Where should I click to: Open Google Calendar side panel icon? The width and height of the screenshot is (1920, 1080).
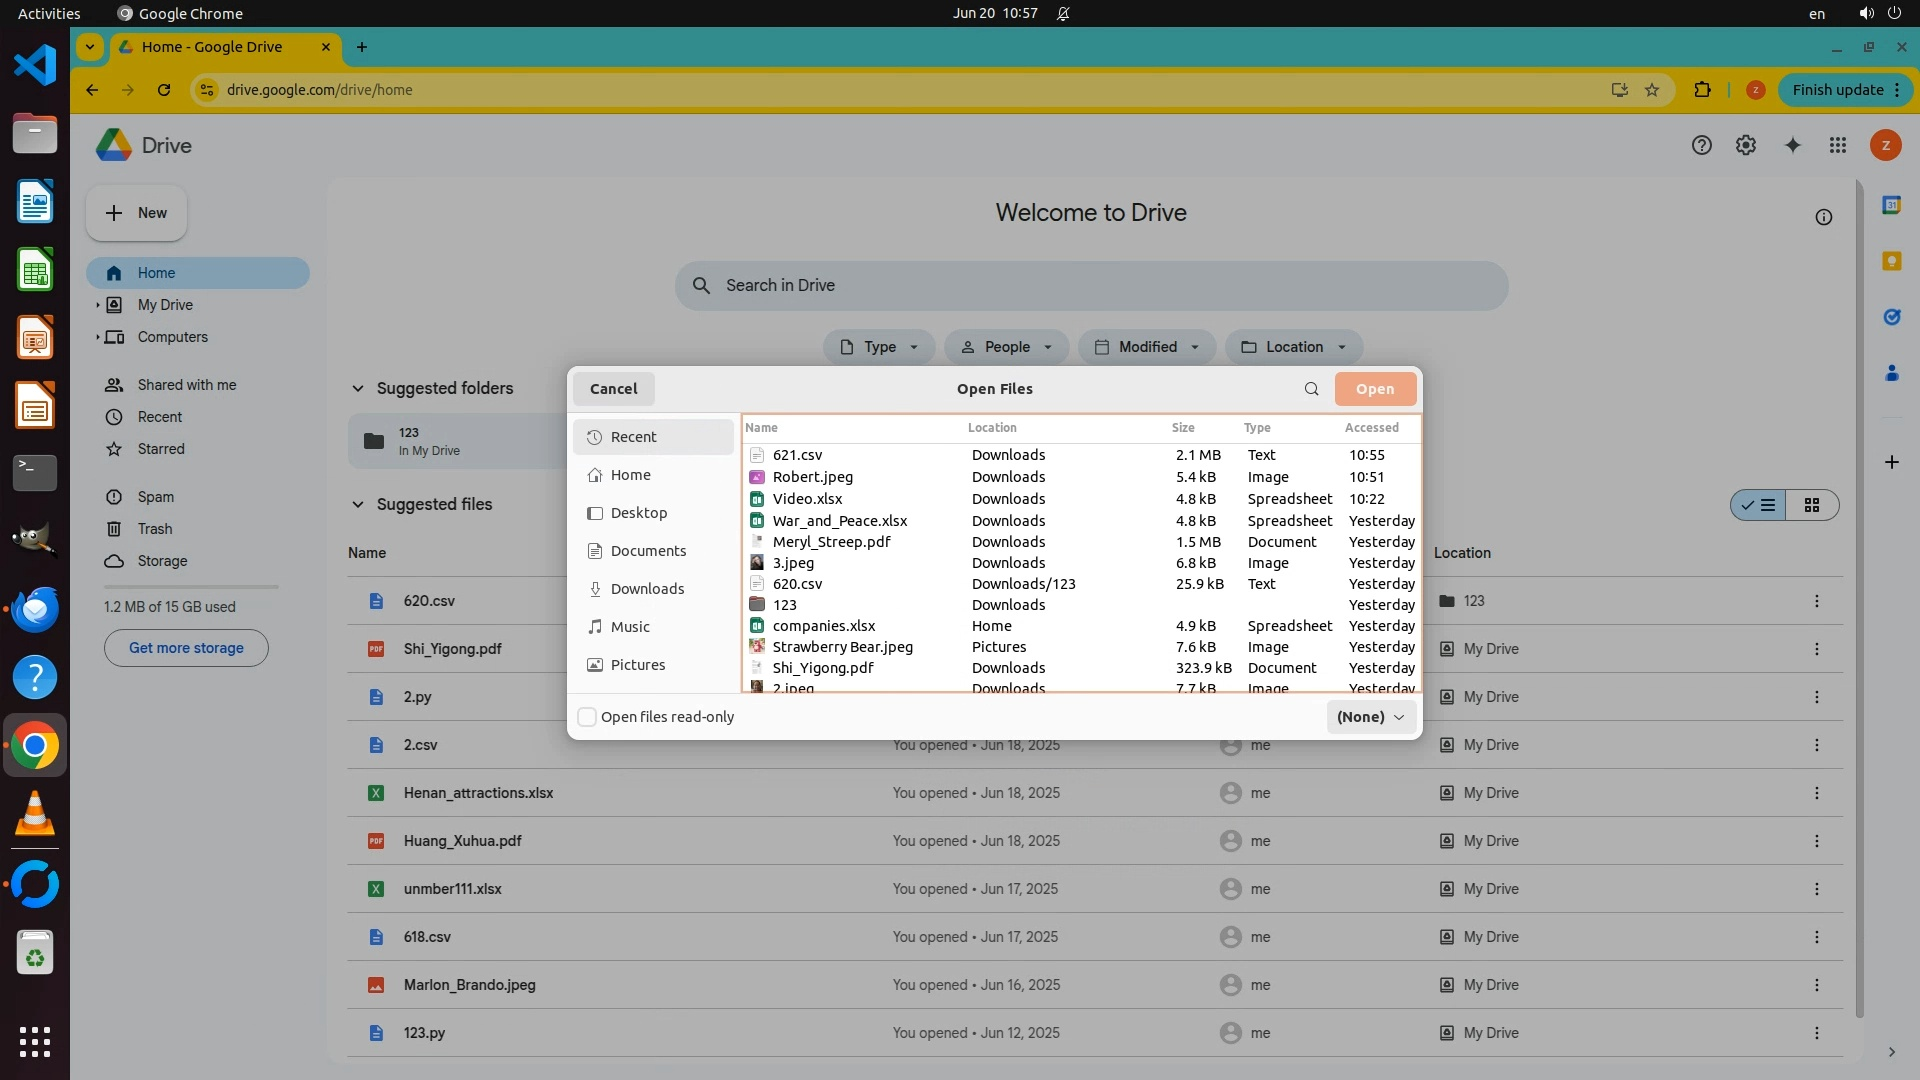tap(1891, 205)
